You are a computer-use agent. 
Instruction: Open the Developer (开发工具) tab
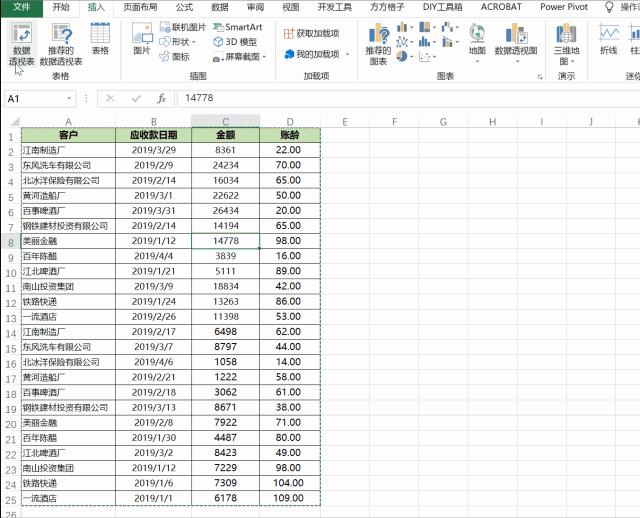334,7
